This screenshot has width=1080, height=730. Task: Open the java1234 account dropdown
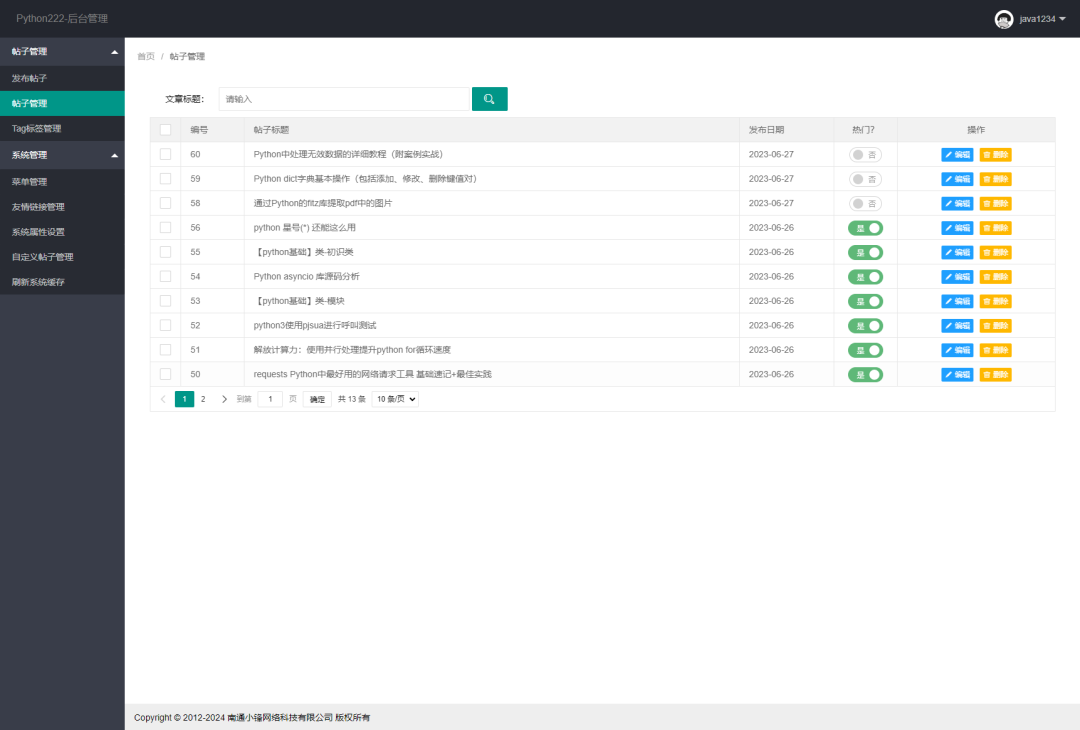(x=1042, y=18)
